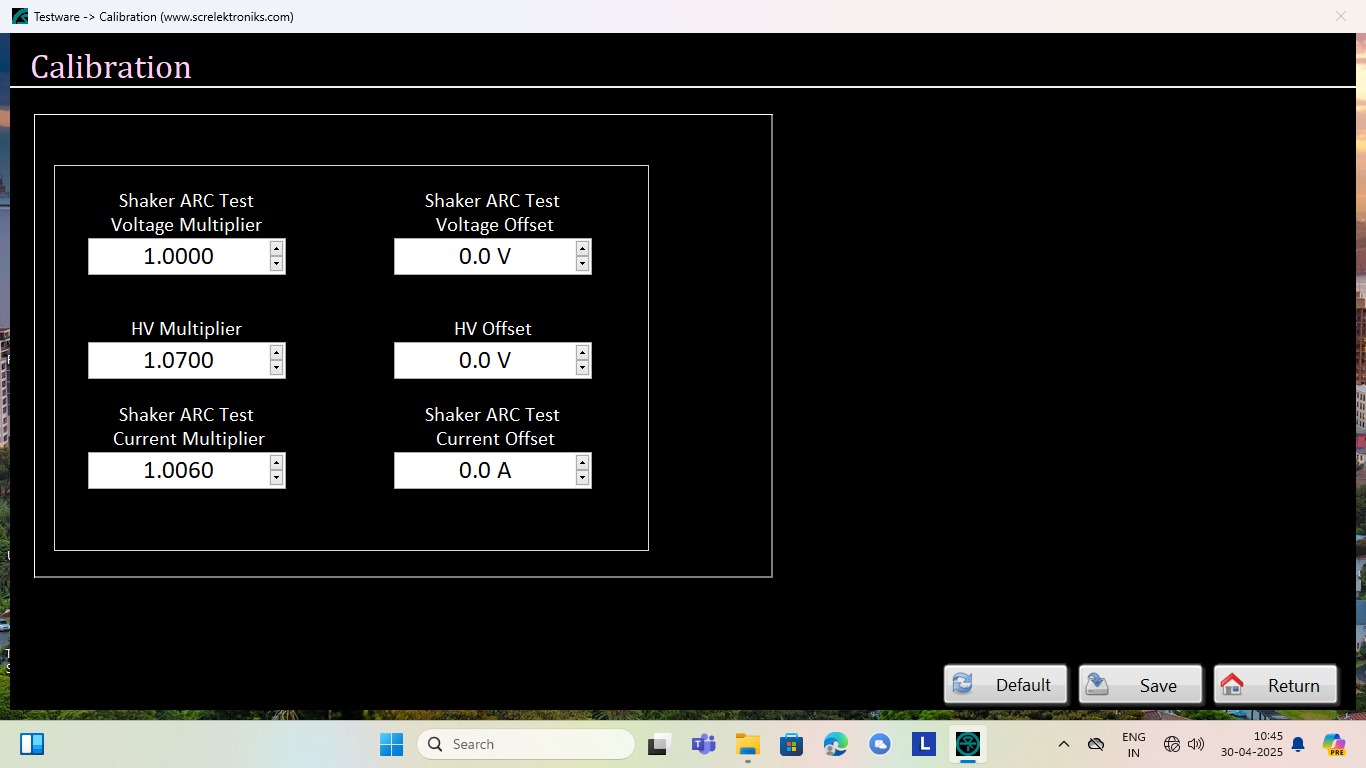
Task: Open the Windows Start menu
Action: [x=391, y=744]
